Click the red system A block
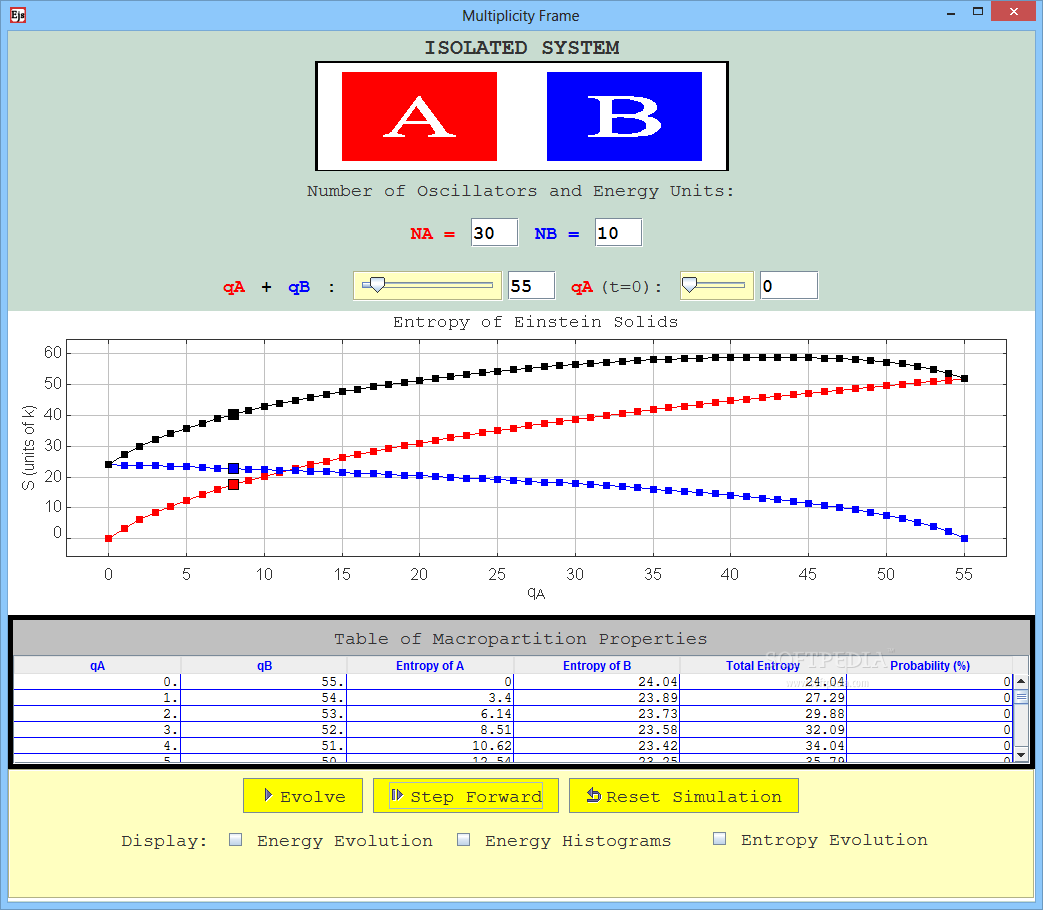 [419, 116]
